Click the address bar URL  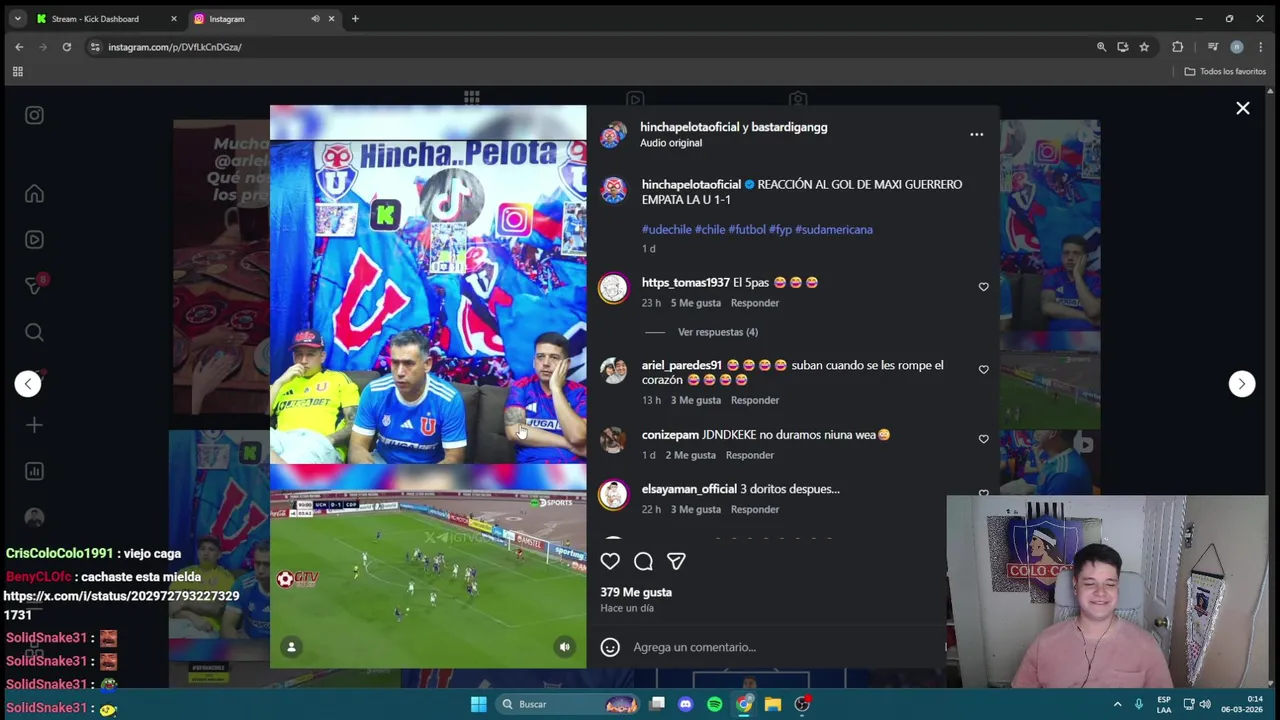coord(175,47)
